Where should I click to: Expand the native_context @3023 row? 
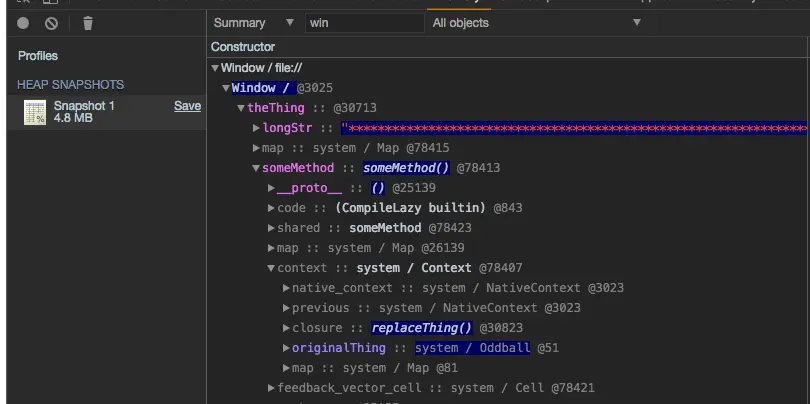(x=286, y=288)
